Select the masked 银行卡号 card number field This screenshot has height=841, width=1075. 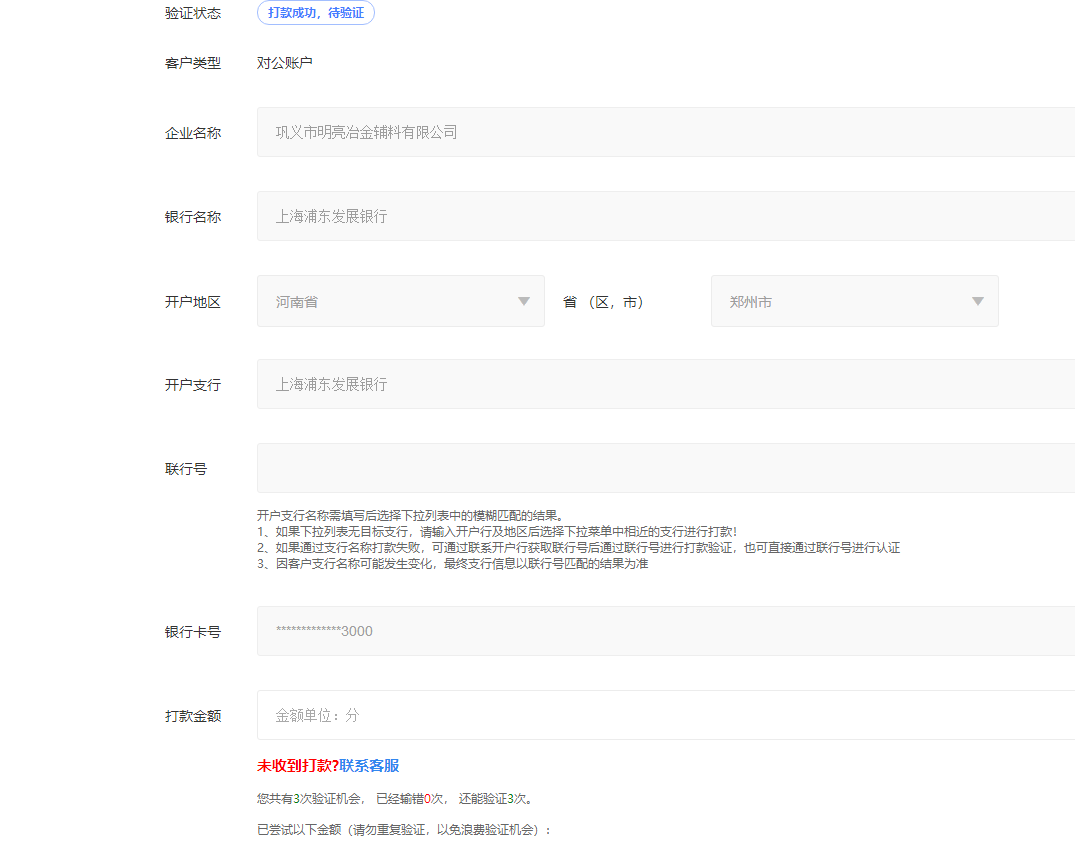(x=600, y=630)
